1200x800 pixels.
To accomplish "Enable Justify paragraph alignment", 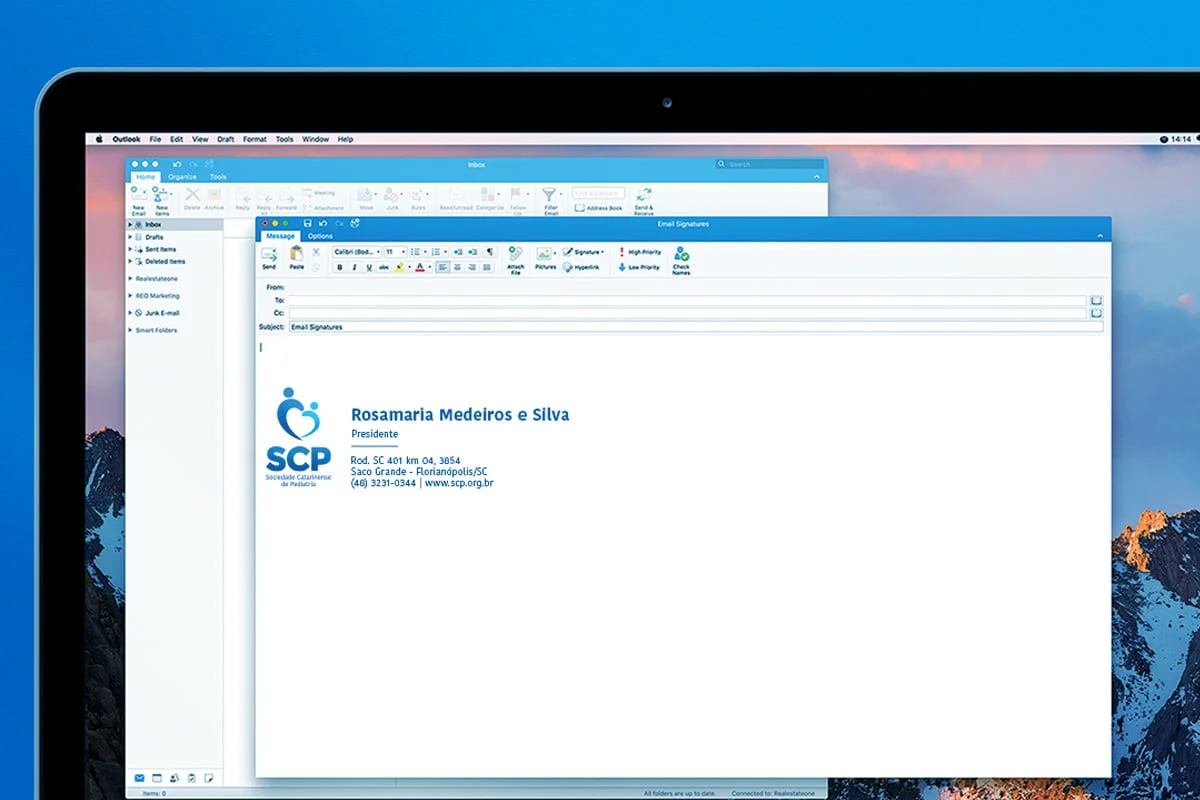I will [x=487, y=267].
